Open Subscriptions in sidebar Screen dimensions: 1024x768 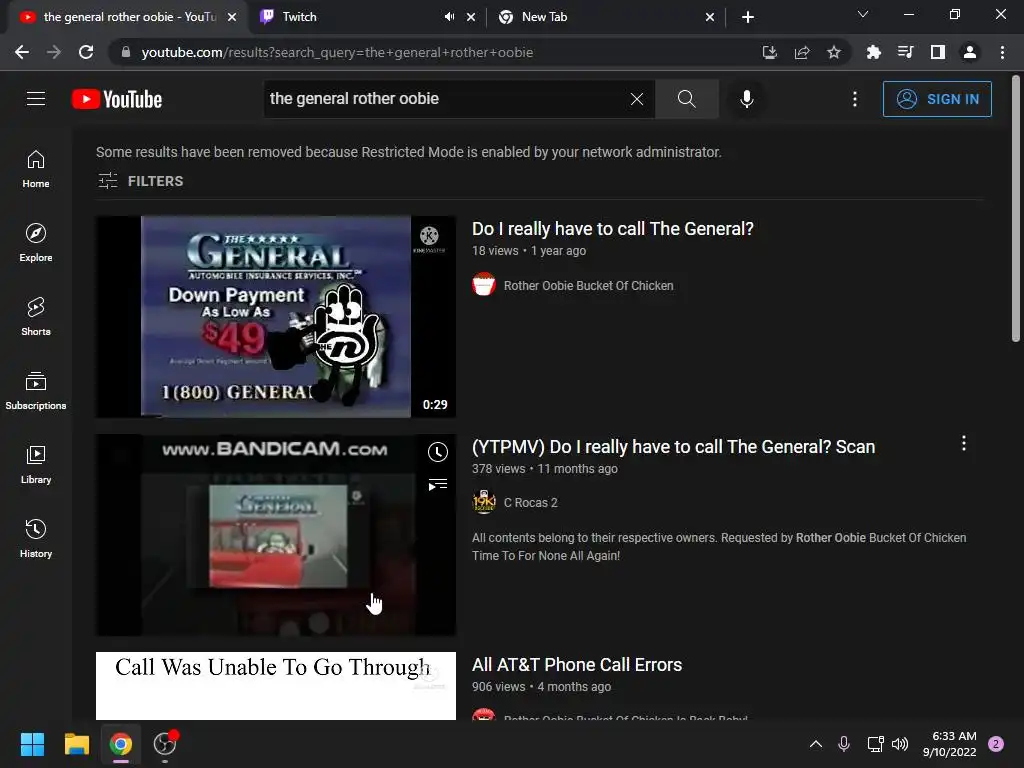36,391
